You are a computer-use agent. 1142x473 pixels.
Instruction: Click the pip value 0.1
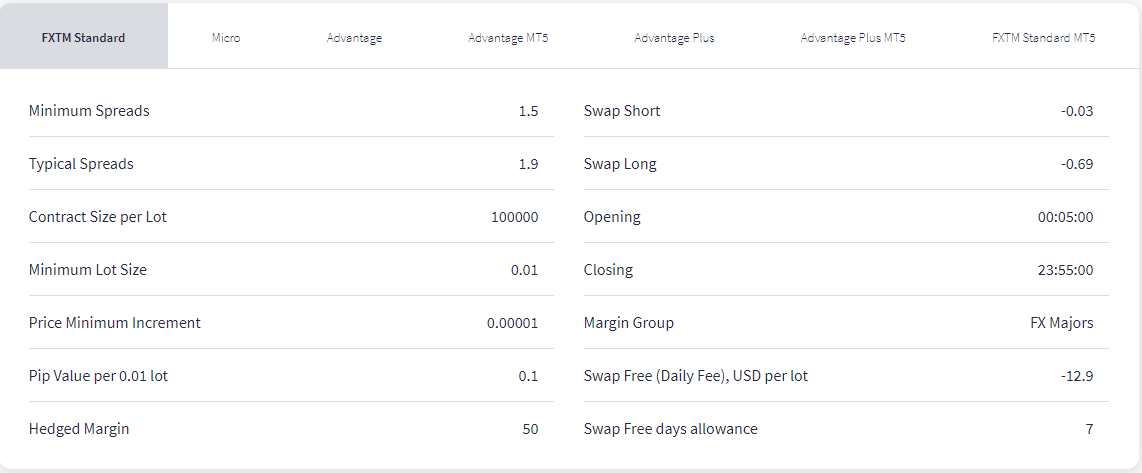(529, 376)
